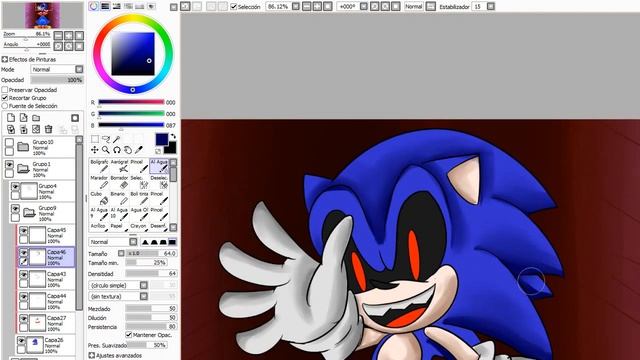Click the Al Agua watercolor brush
640x360 pixels.
pos(159,166)
